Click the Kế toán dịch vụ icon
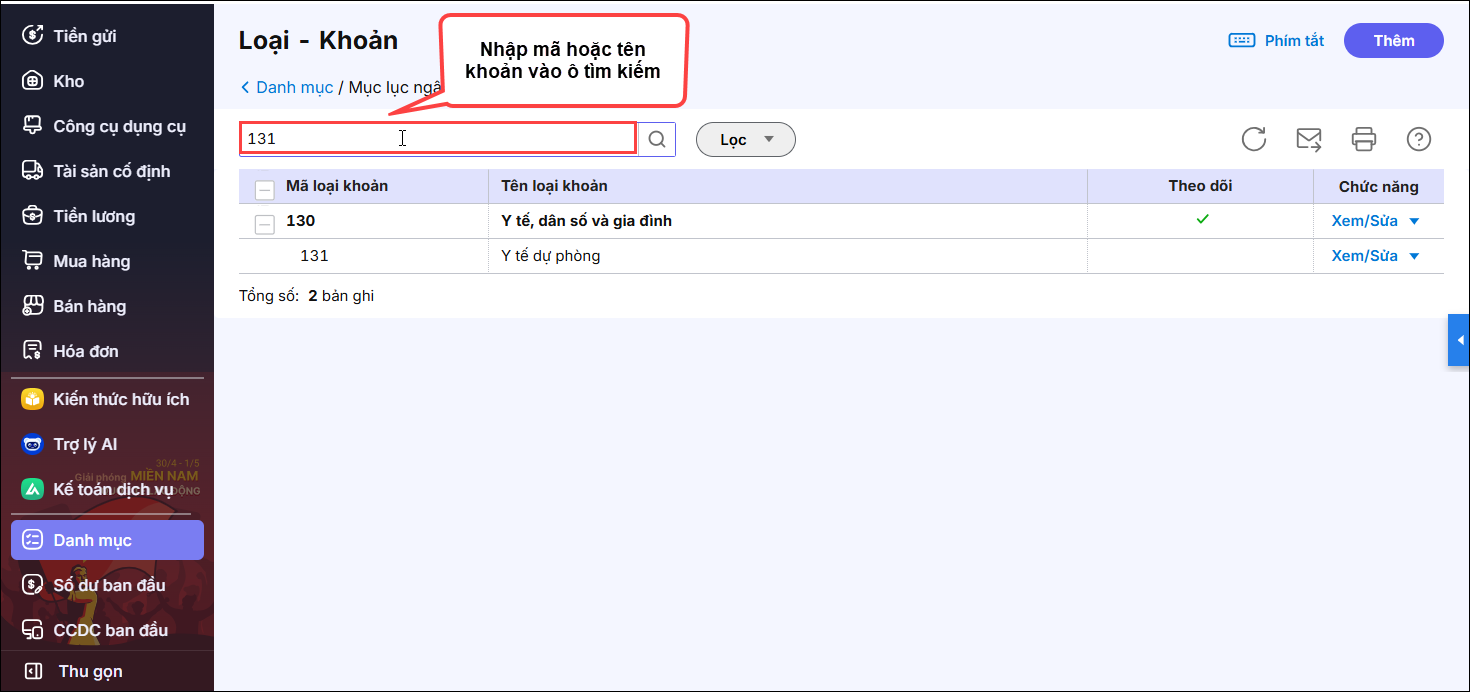Viewport: 1470px width, 692px height. 33,489
